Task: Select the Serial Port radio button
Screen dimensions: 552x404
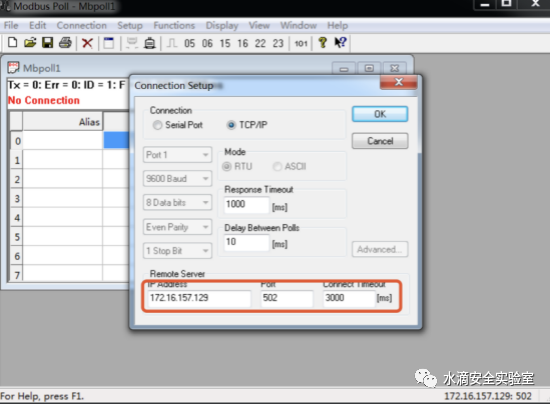Action: coord(157,125)
